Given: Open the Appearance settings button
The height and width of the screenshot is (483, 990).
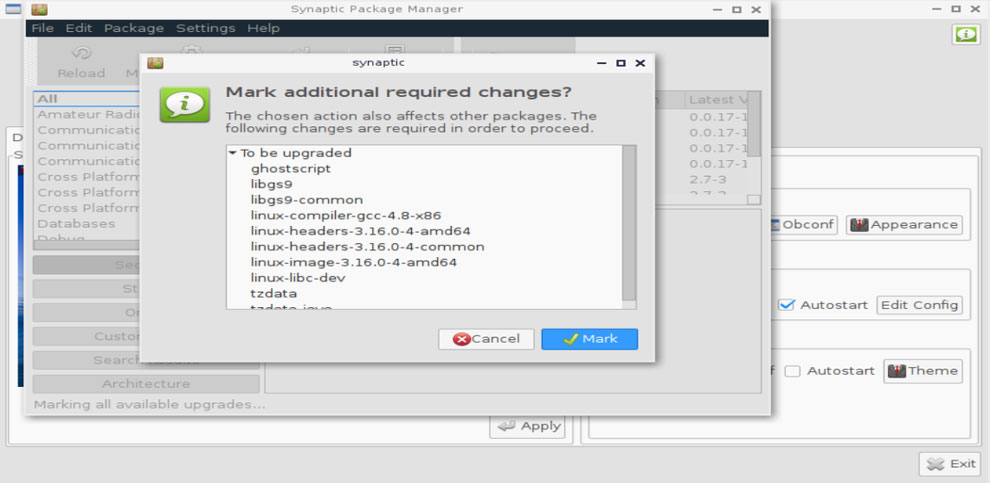Looking at the screenshot, I should coord(904,225).
